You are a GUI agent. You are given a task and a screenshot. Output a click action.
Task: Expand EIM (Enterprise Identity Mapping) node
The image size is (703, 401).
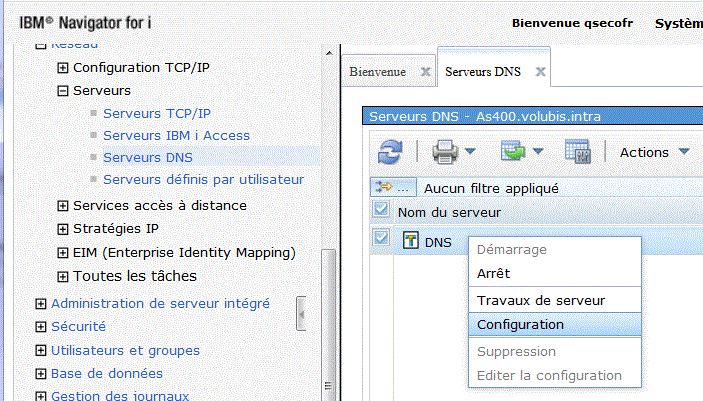tap(63, 253)
